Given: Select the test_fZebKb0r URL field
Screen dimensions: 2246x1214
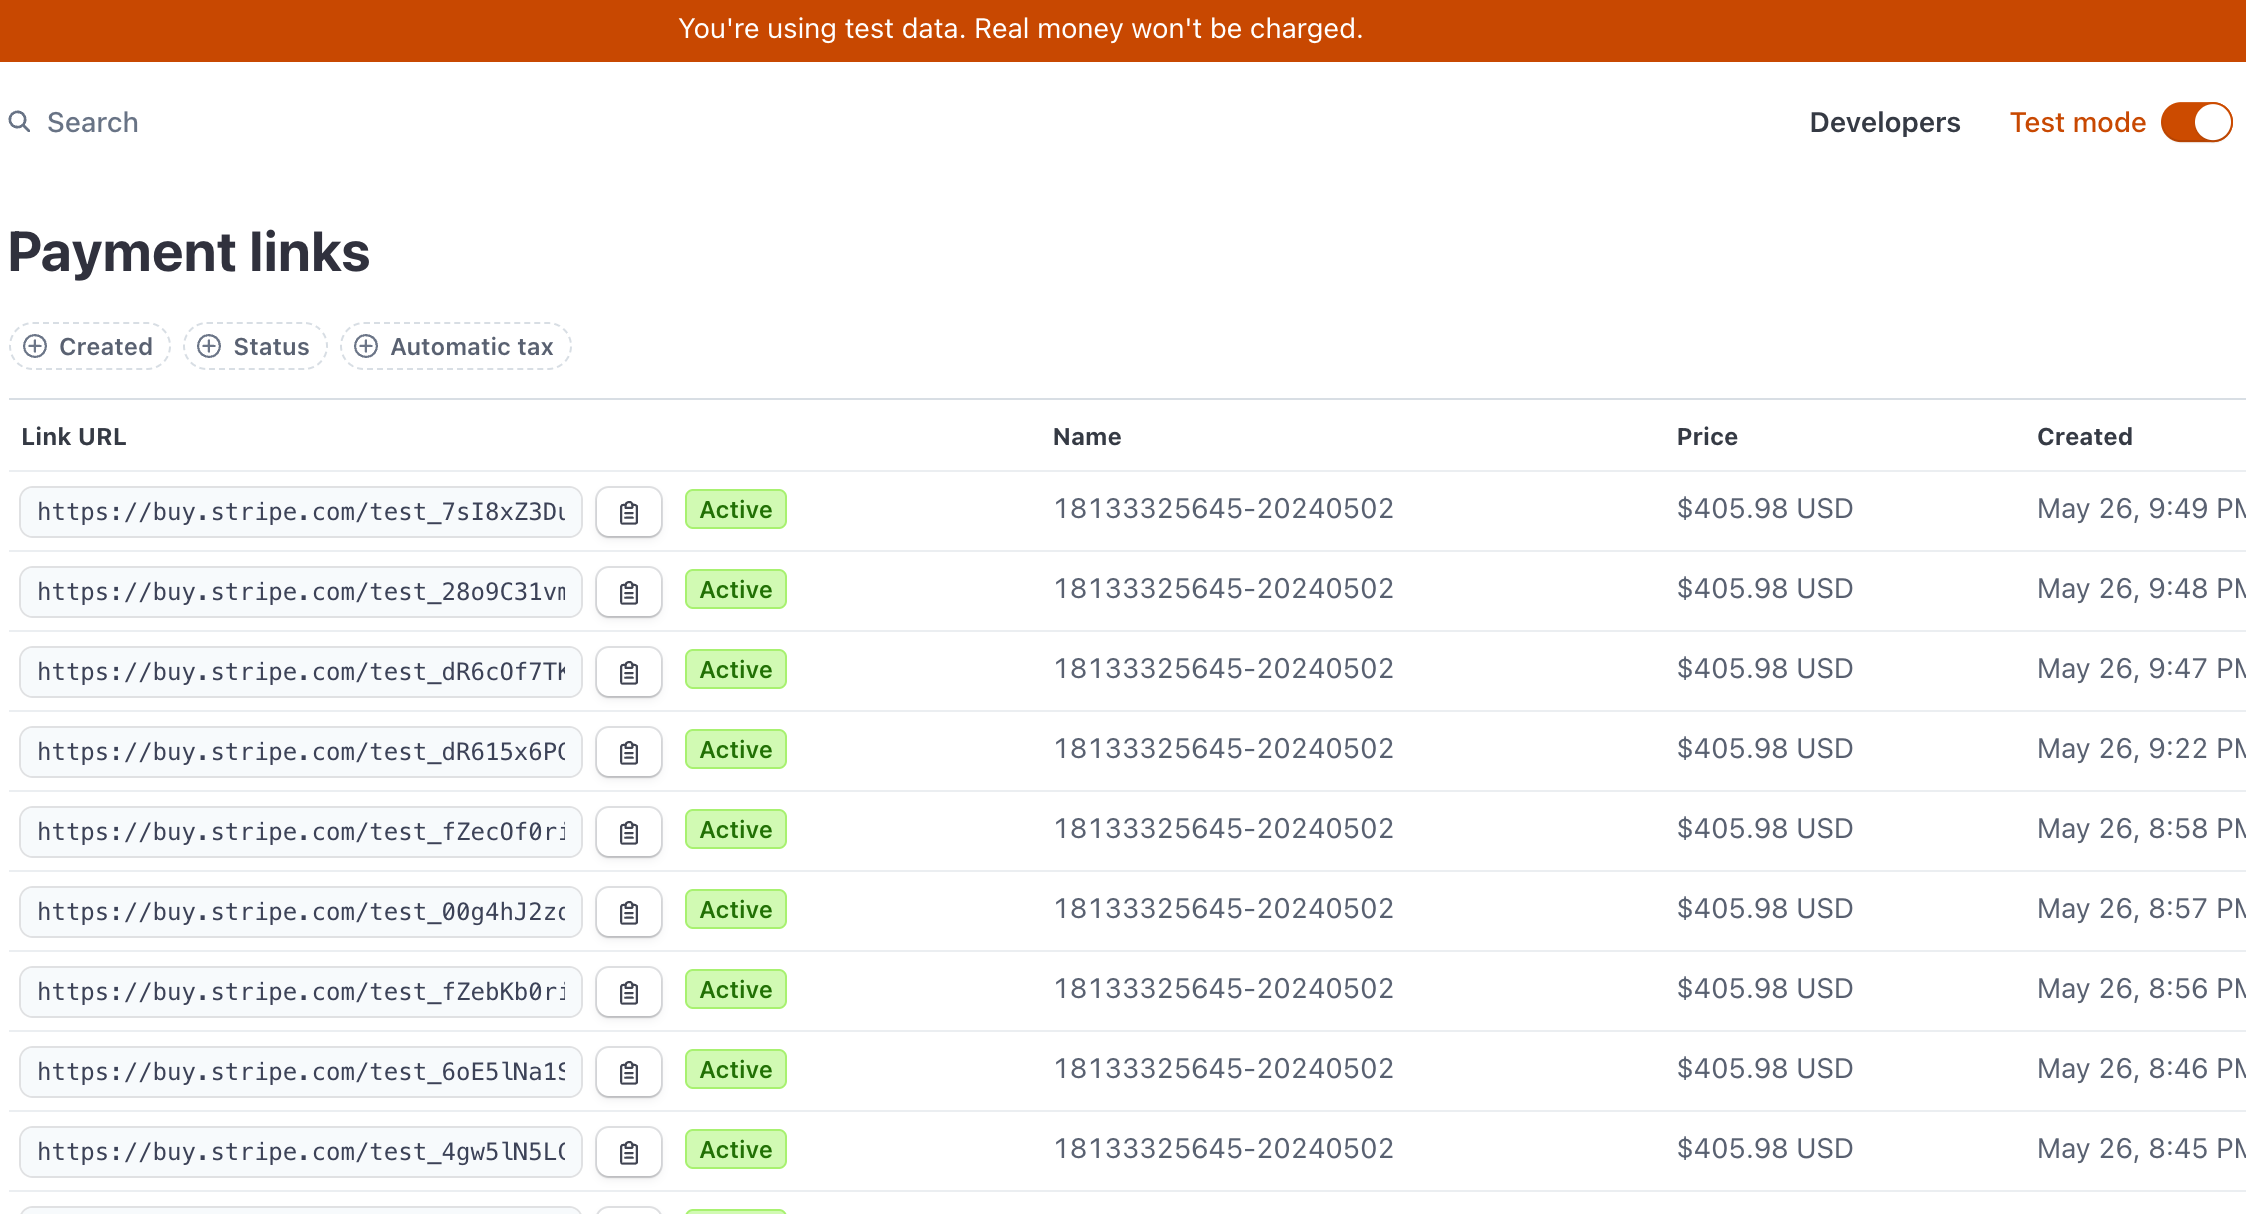Looking at the screenshot, I should 300,992.
